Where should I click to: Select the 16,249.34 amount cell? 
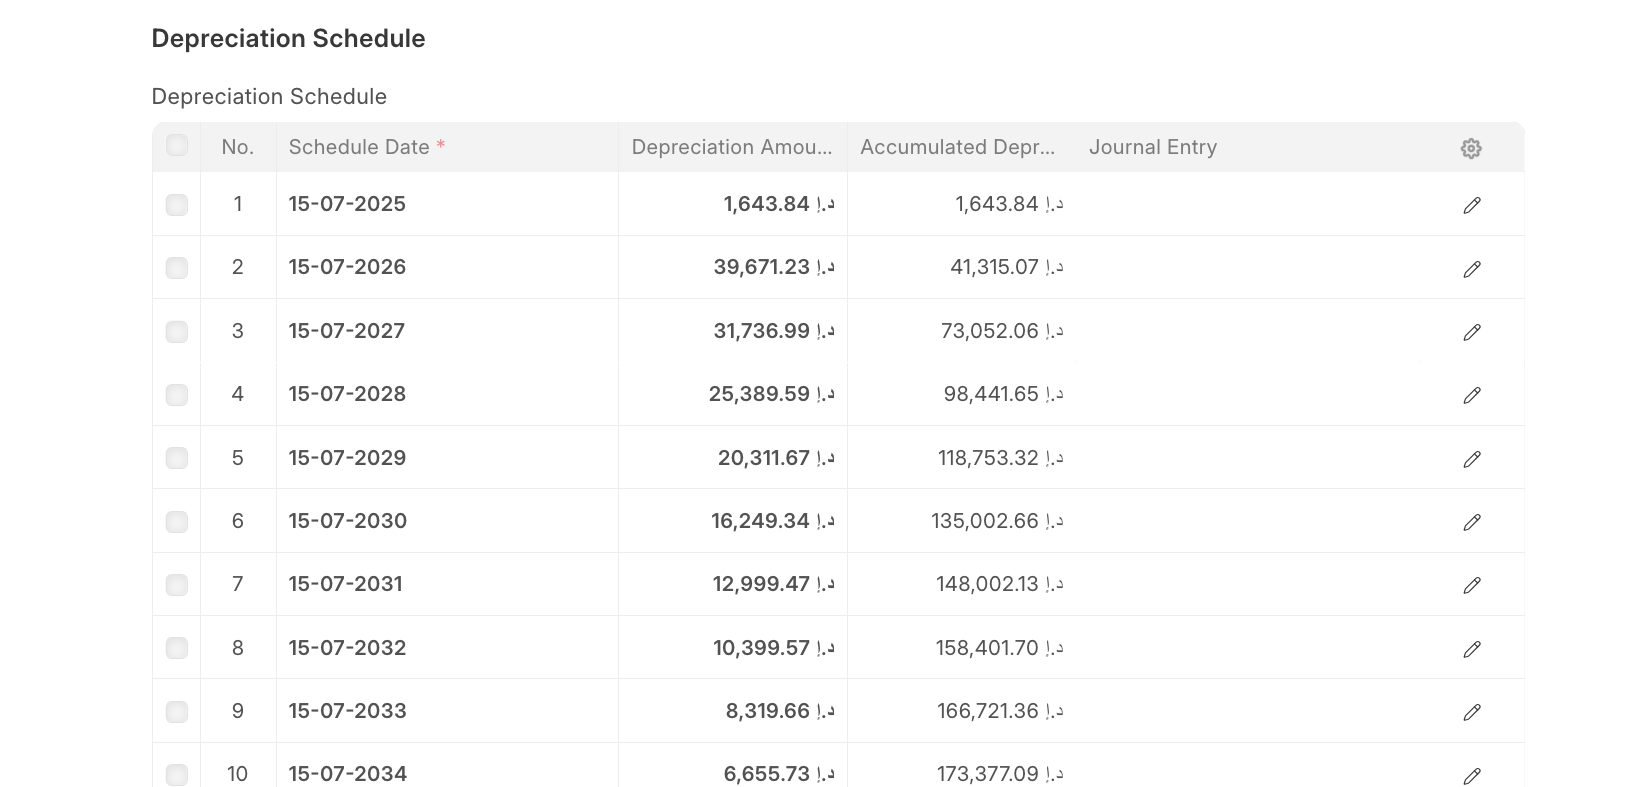coord(733,521)
